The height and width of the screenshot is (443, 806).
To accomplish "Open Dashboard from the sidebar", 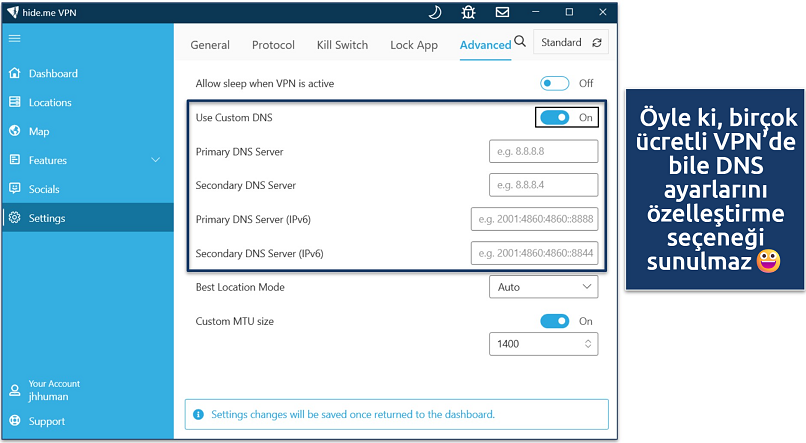I will pos(52,74).
